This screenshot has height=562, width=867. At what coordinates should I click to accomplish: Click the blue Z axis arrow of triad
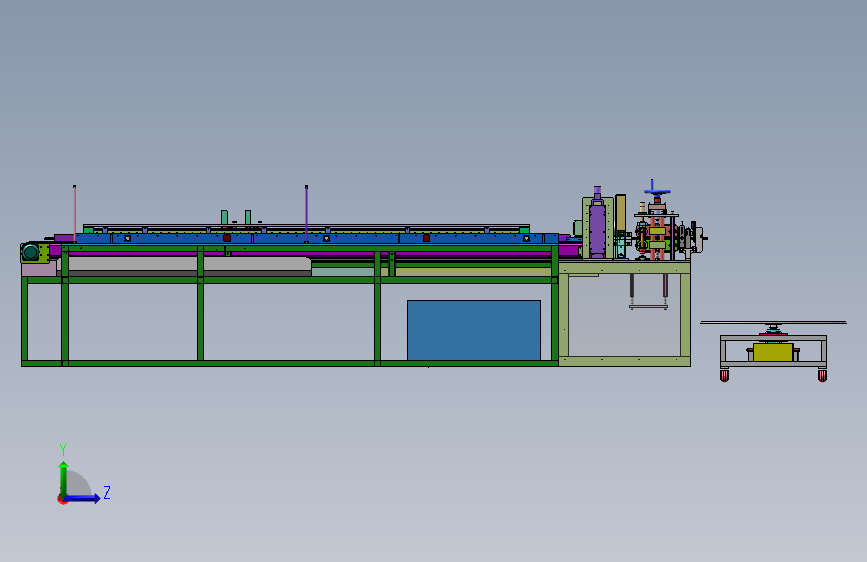point(83,498)
